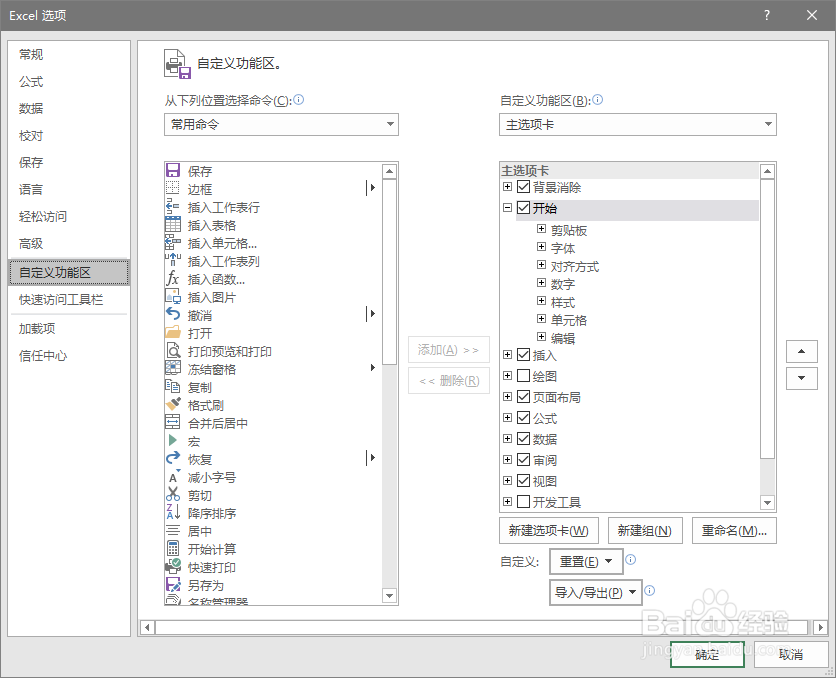Click the ribbon tree scrollbar thumb
This screenshot has height=678, width=836.
(767, 319)
